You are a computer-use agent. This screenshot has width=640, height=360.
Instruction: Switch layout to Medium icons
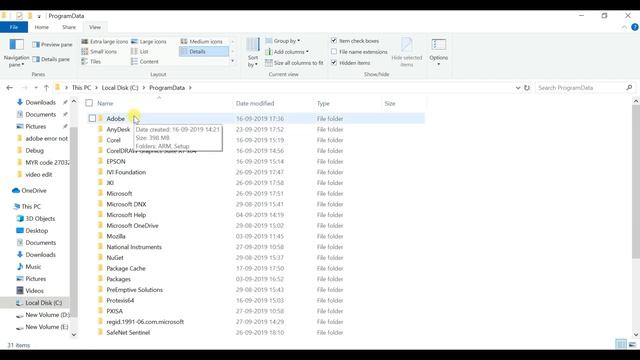pyautogui.click(x=202, y=42)
